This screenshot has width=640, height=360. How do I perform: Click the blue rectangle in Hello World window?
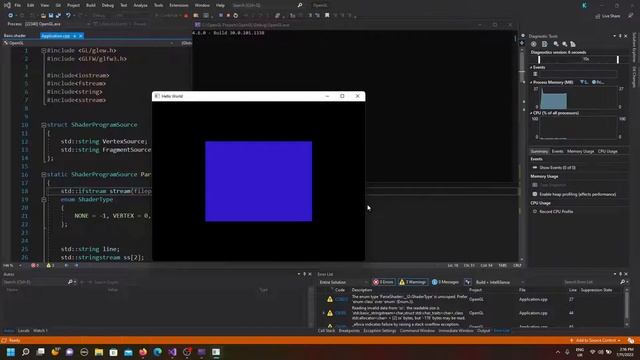coord(258,181)
